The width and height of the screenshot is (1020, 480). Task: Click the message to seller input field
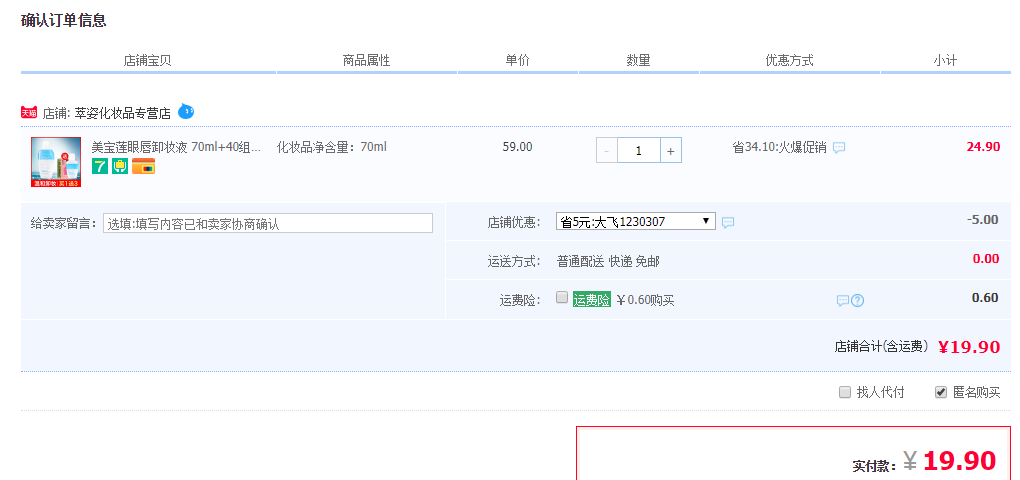point(268,223)
